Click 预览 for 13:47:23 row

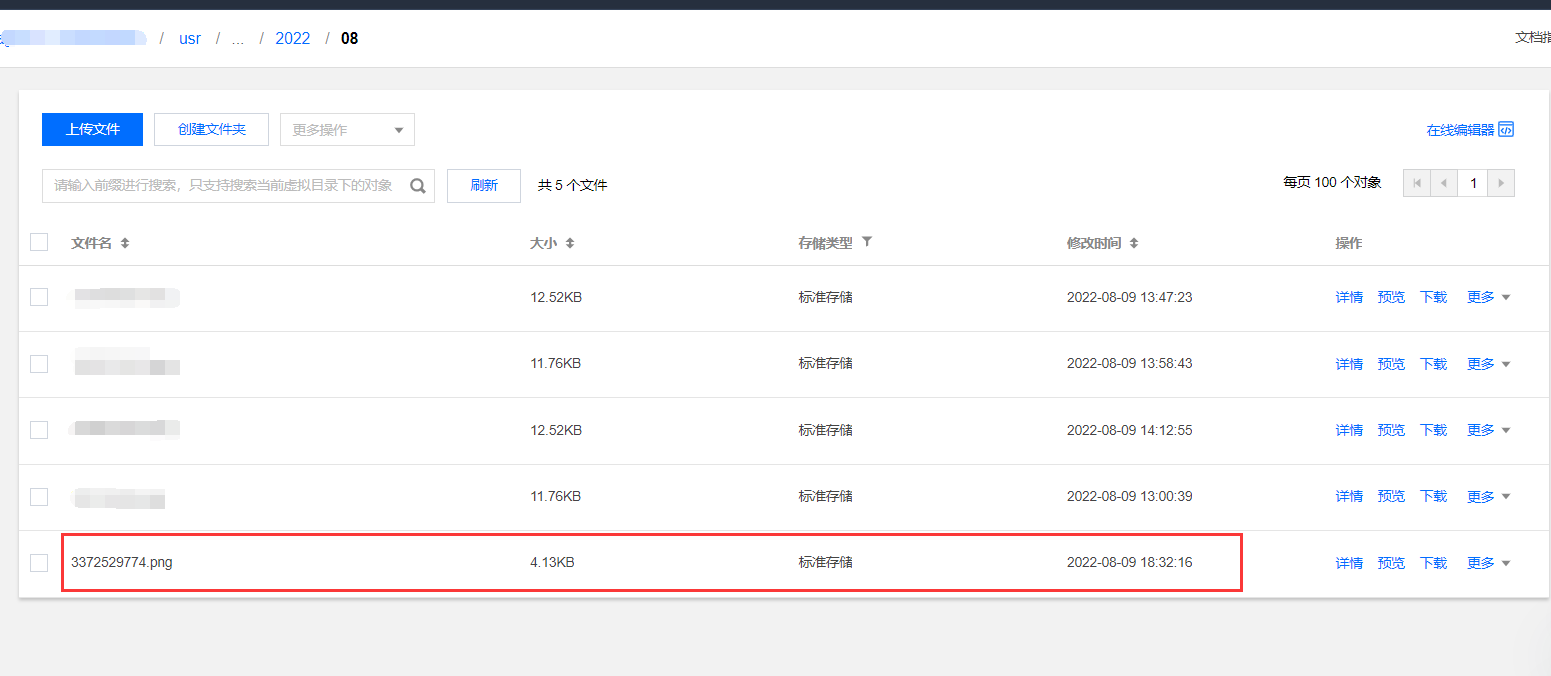1391,297
